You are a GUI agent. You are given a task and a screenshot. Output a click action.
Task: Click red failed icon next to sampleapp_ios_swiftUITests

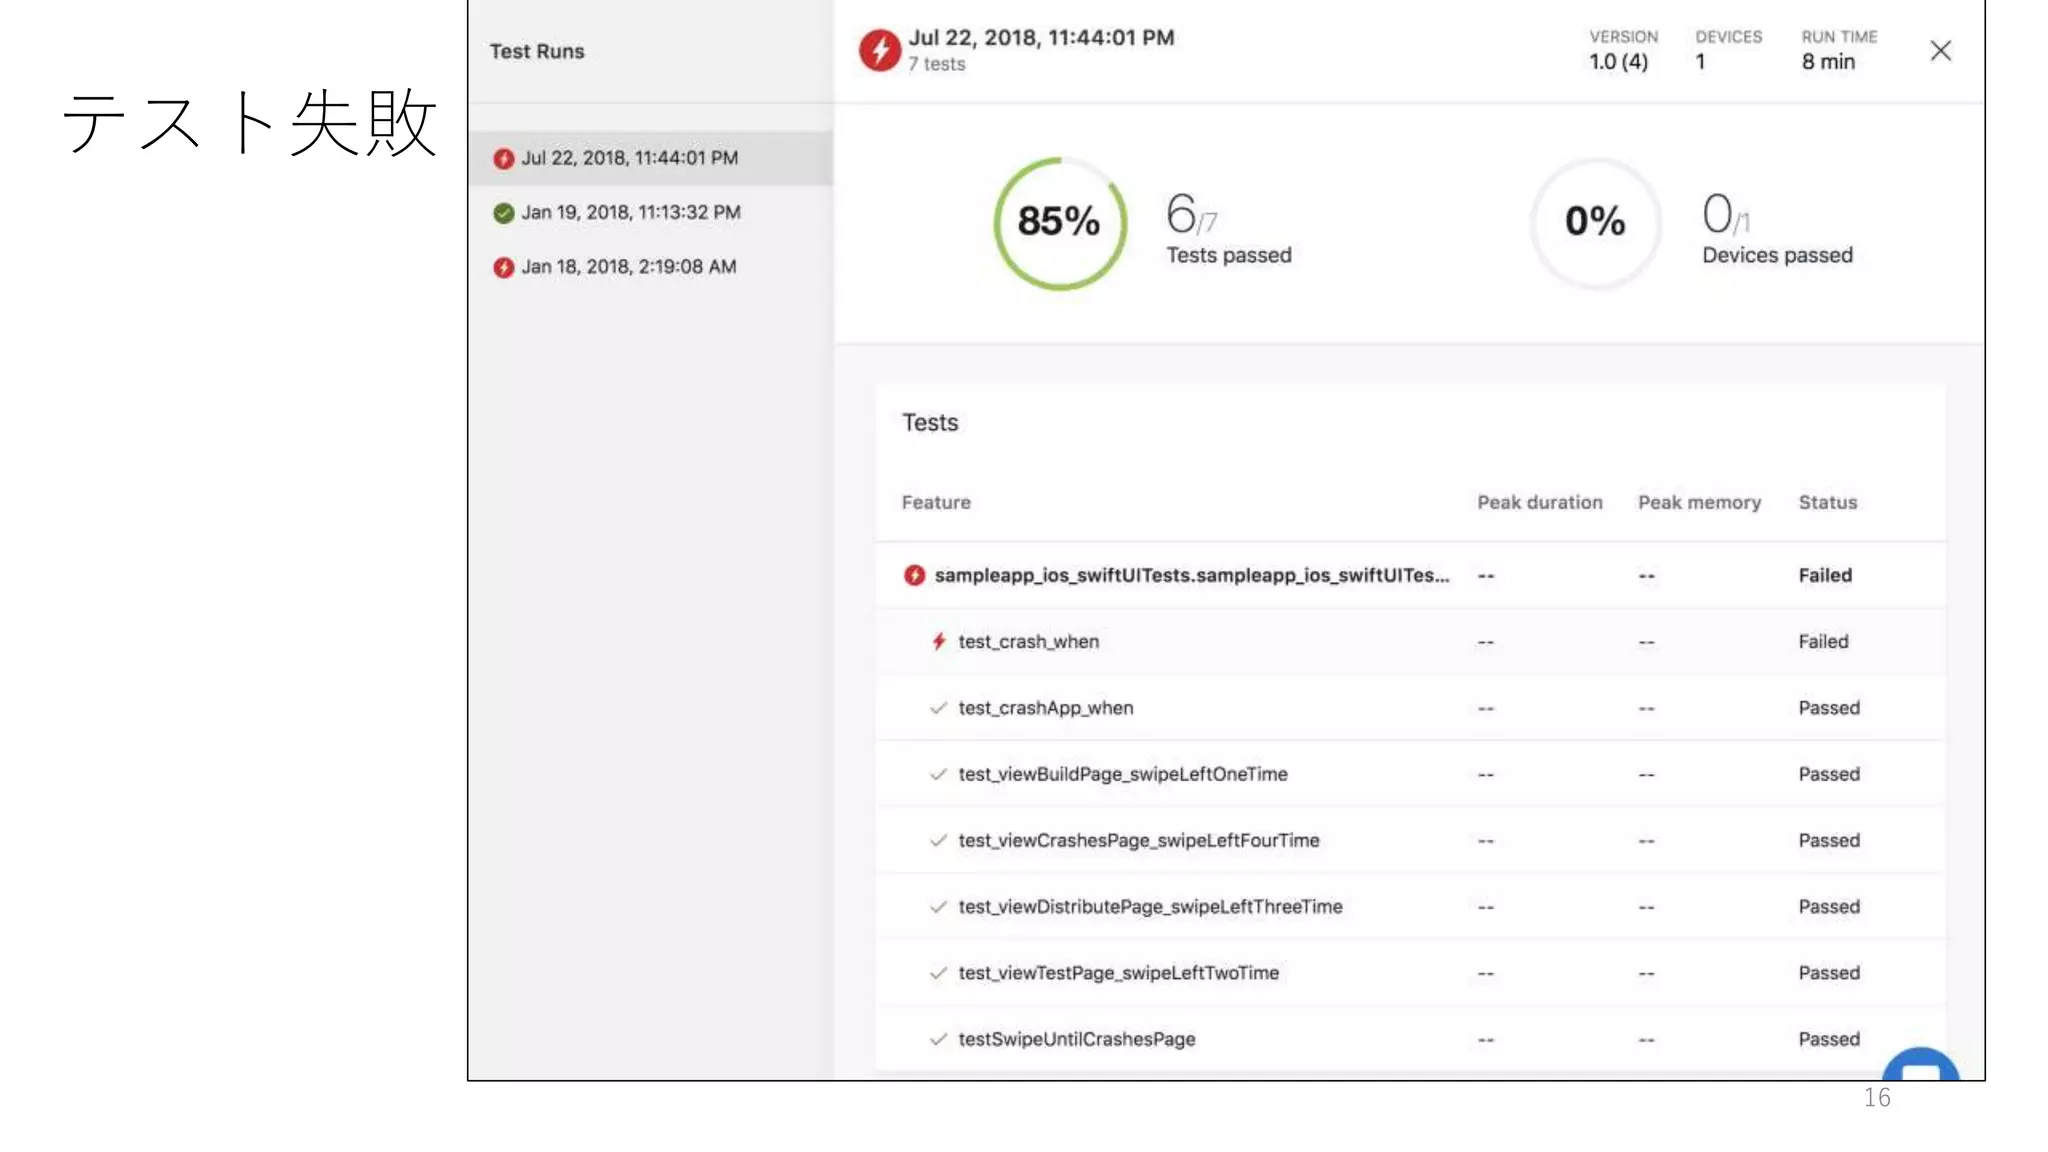[914, 575]
